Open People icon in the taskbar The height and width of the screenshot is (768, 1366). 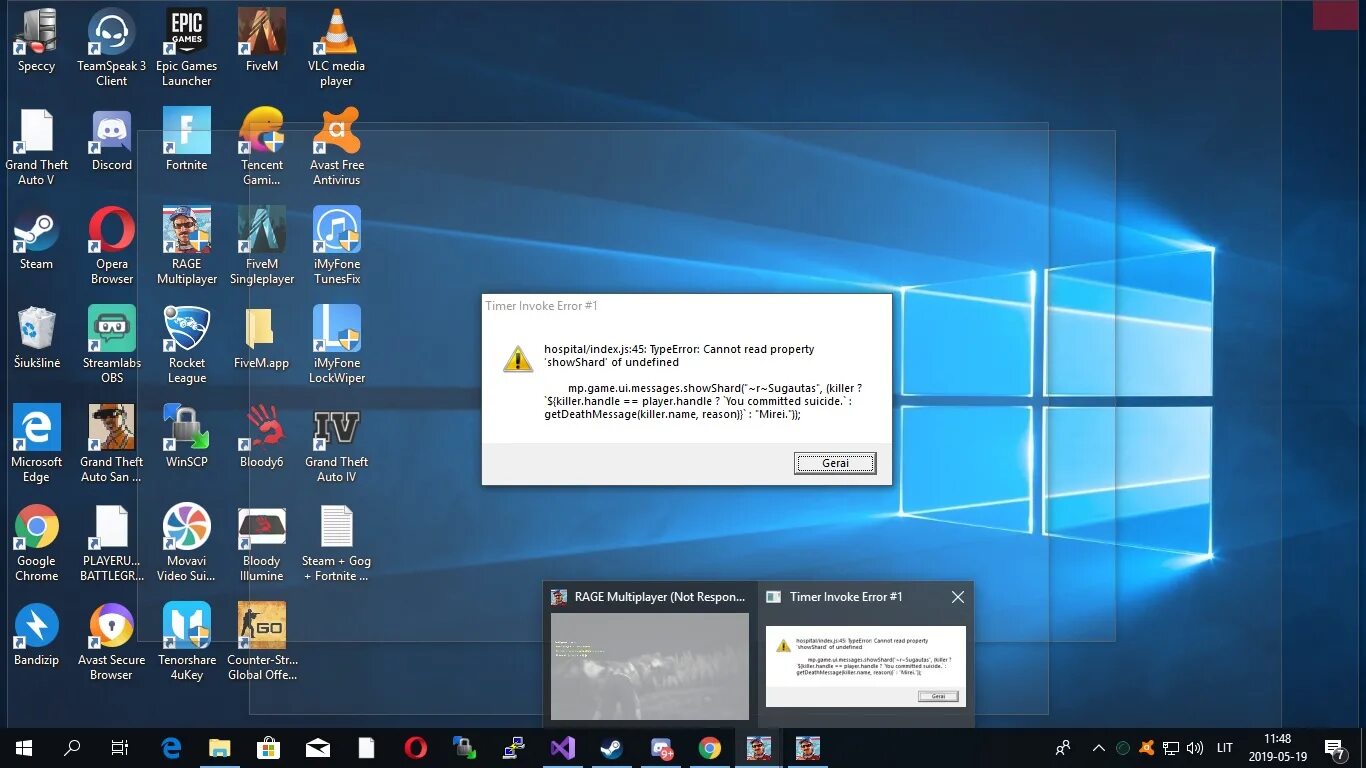click(1063, 748)
